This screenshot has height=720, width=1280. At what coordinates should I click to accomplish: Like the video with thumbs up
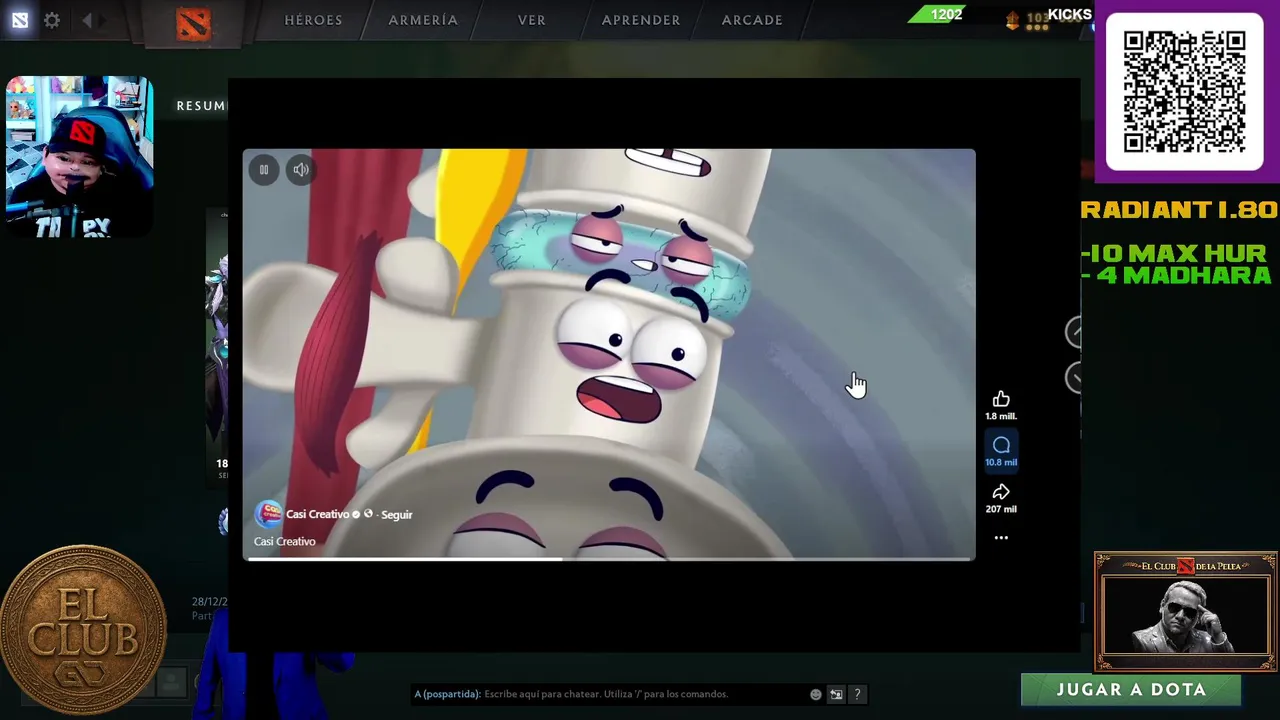click(x=1001, y=399)
